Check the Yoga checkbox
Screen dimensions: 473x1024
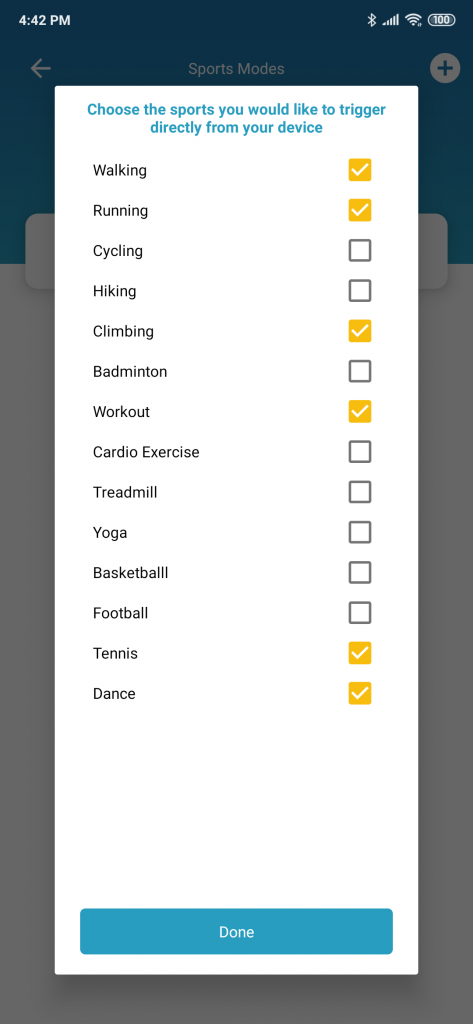(x=360, y=532)
